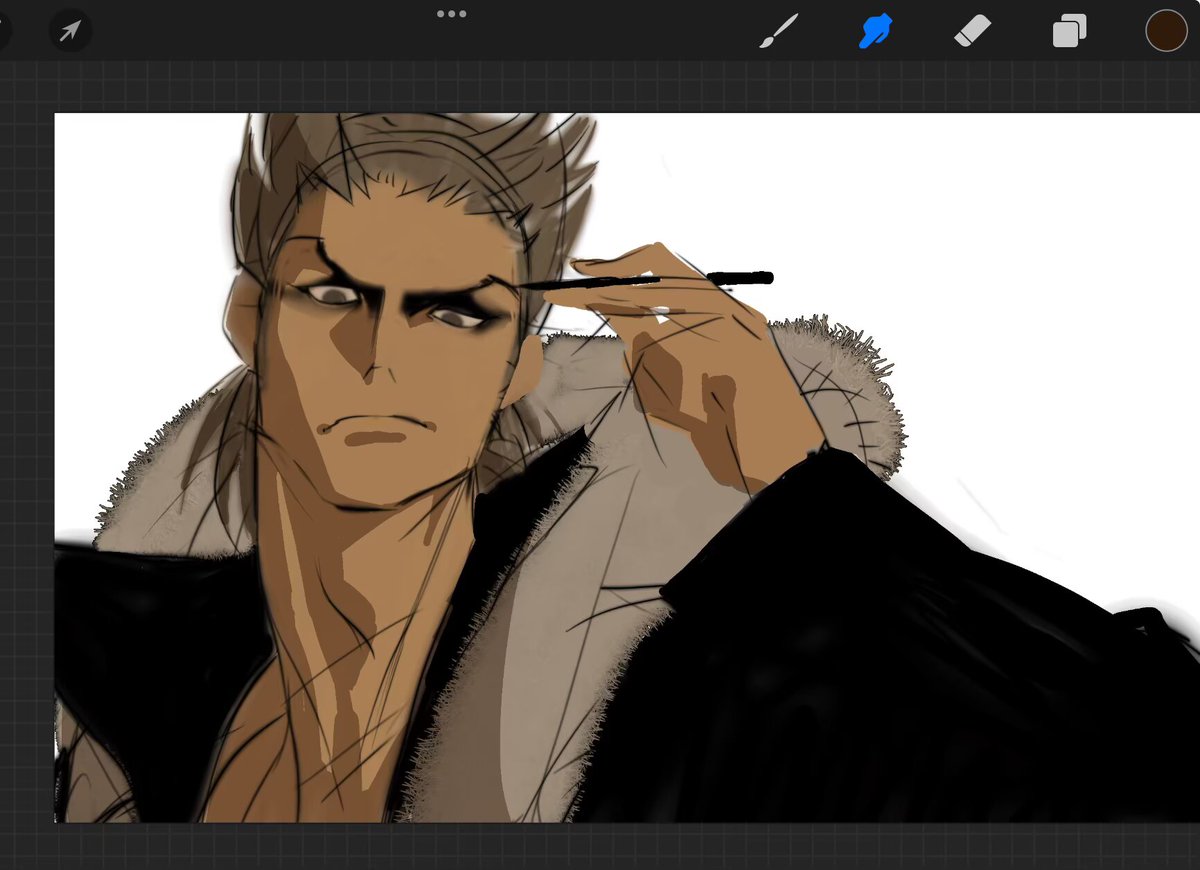Tap the three-dot multitasking menu

coord(452,14)
